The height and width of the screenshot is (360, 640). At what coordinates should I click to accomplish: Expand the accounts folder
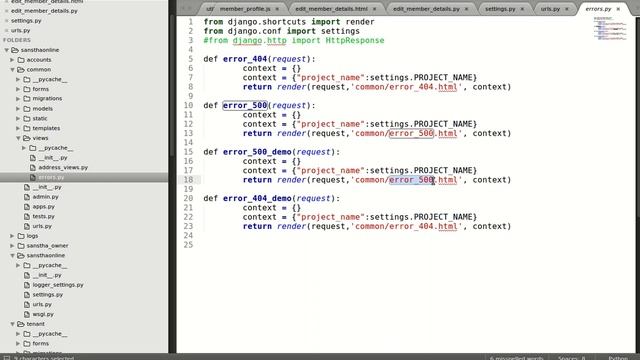[x=12, y=60]
